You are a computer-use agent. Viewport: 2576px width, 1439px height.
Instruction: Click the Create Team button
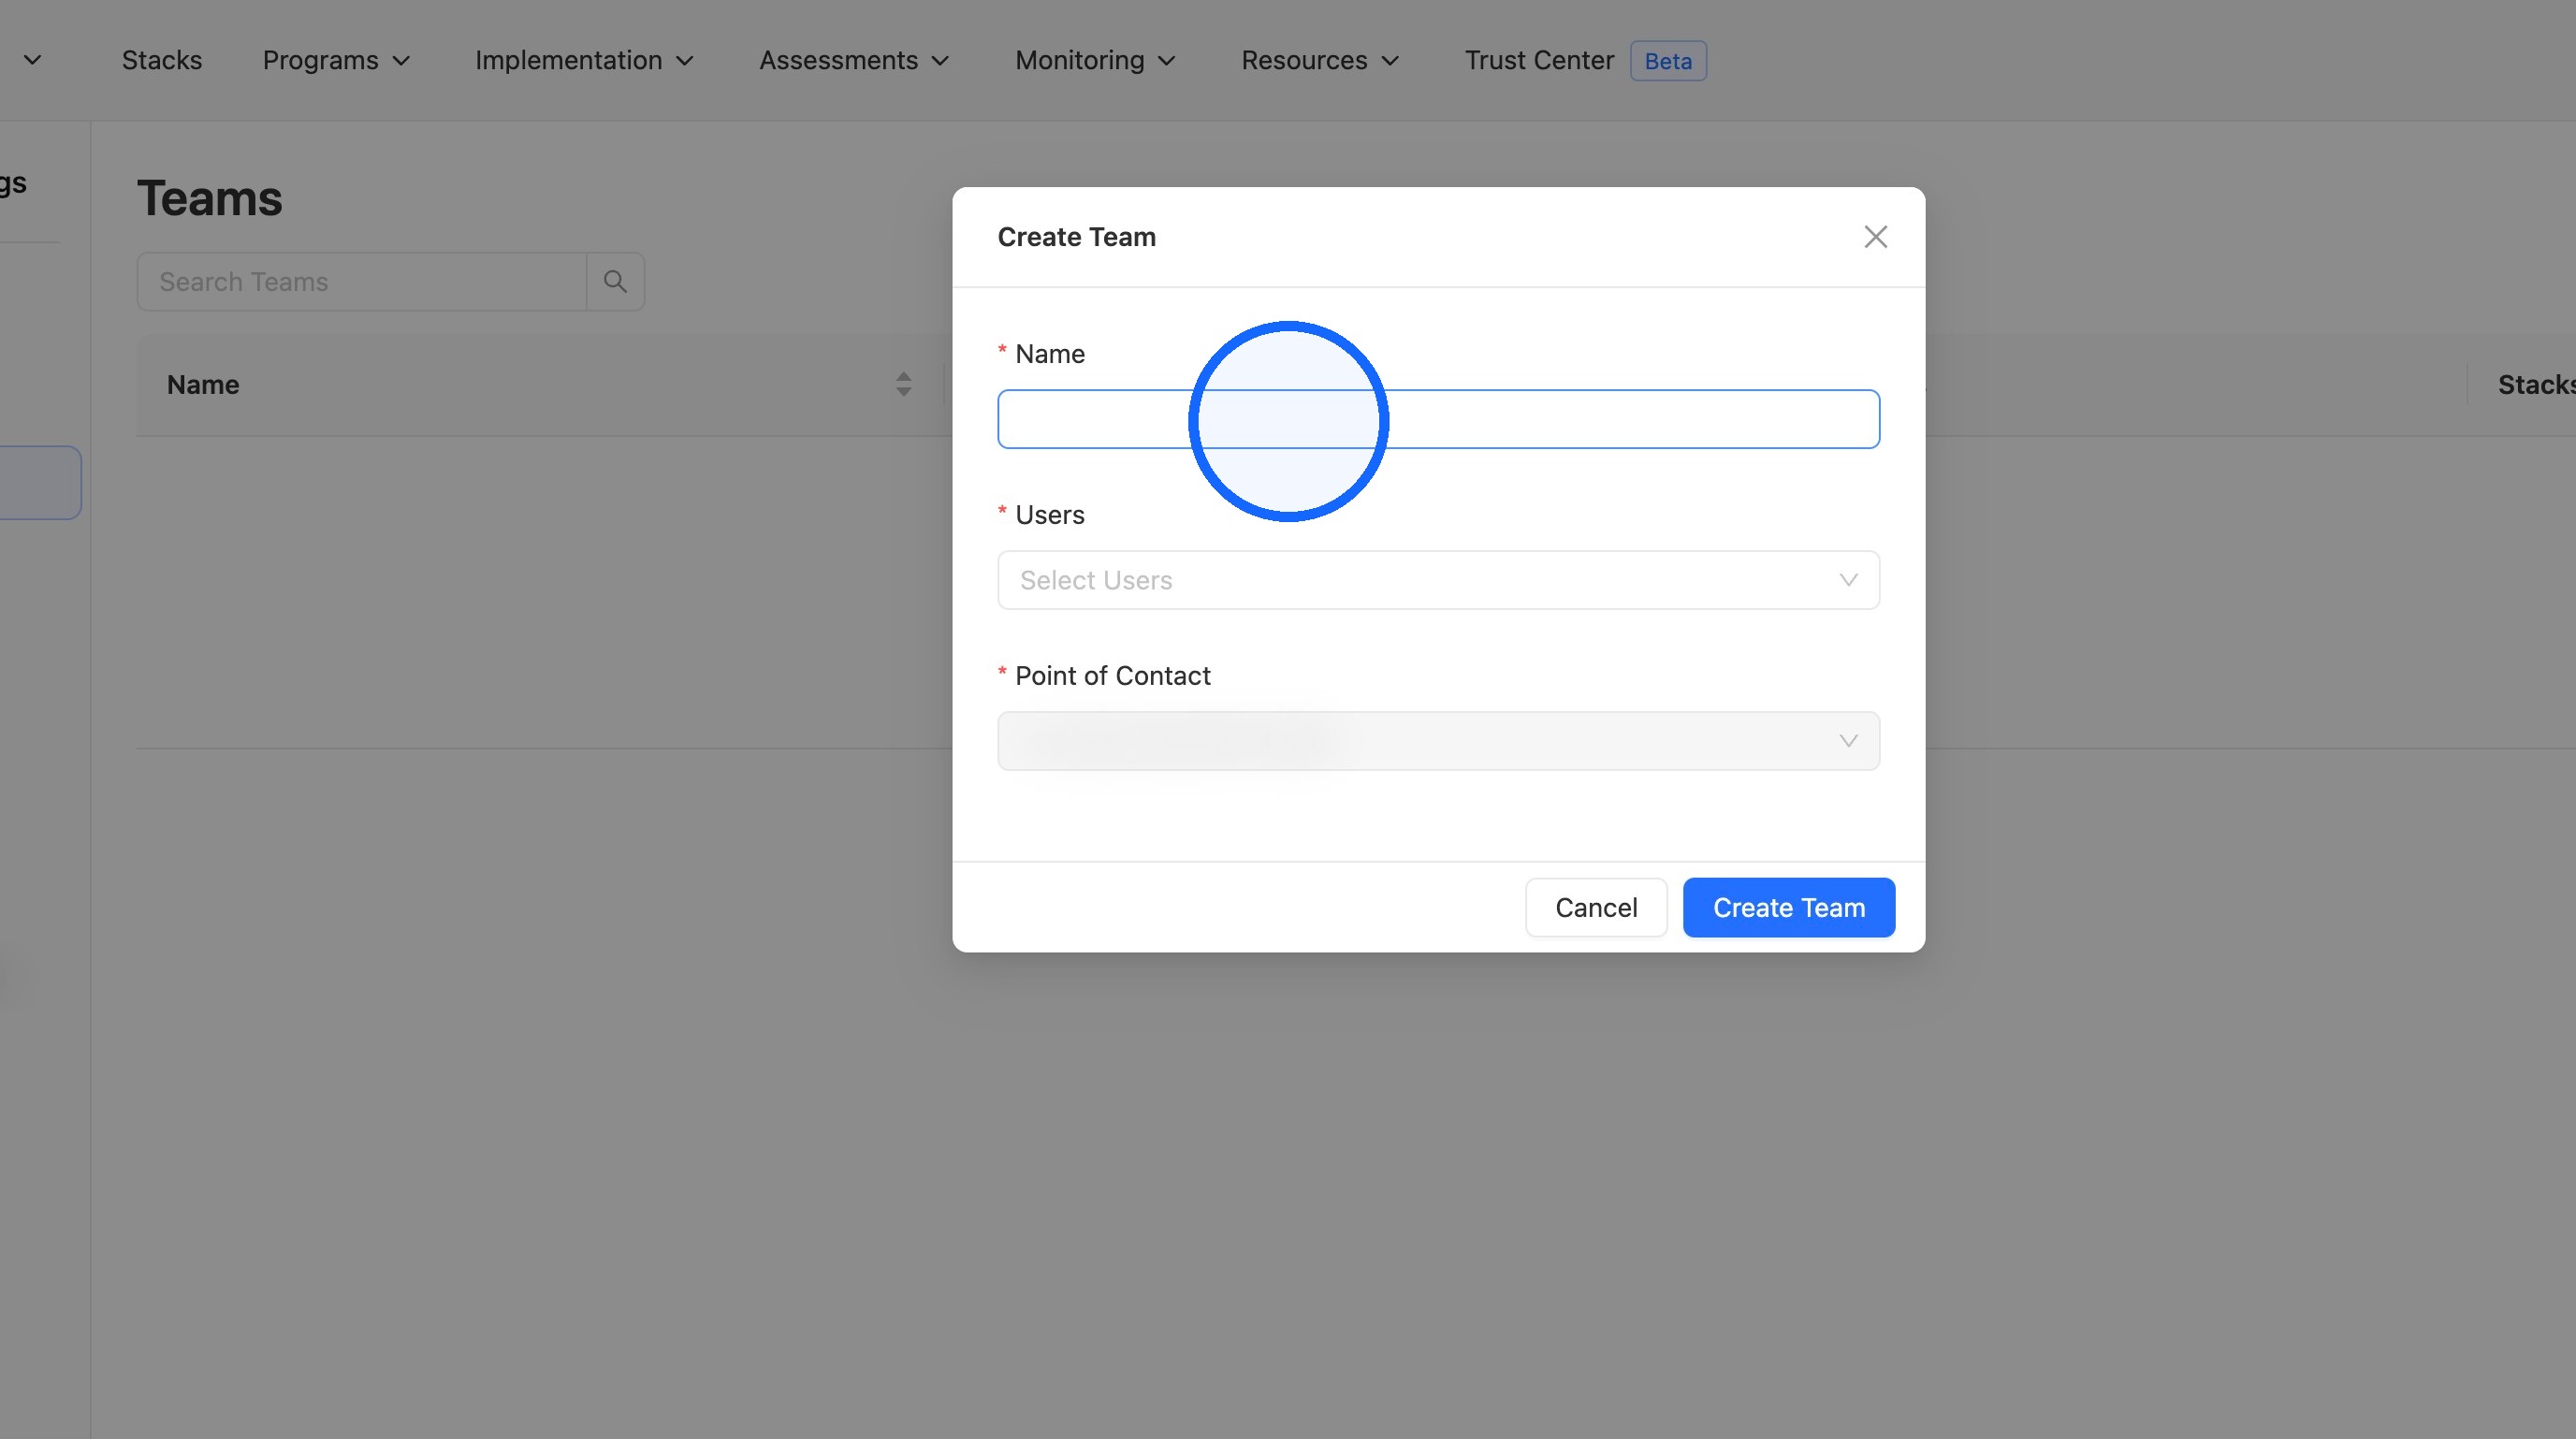1789,908
